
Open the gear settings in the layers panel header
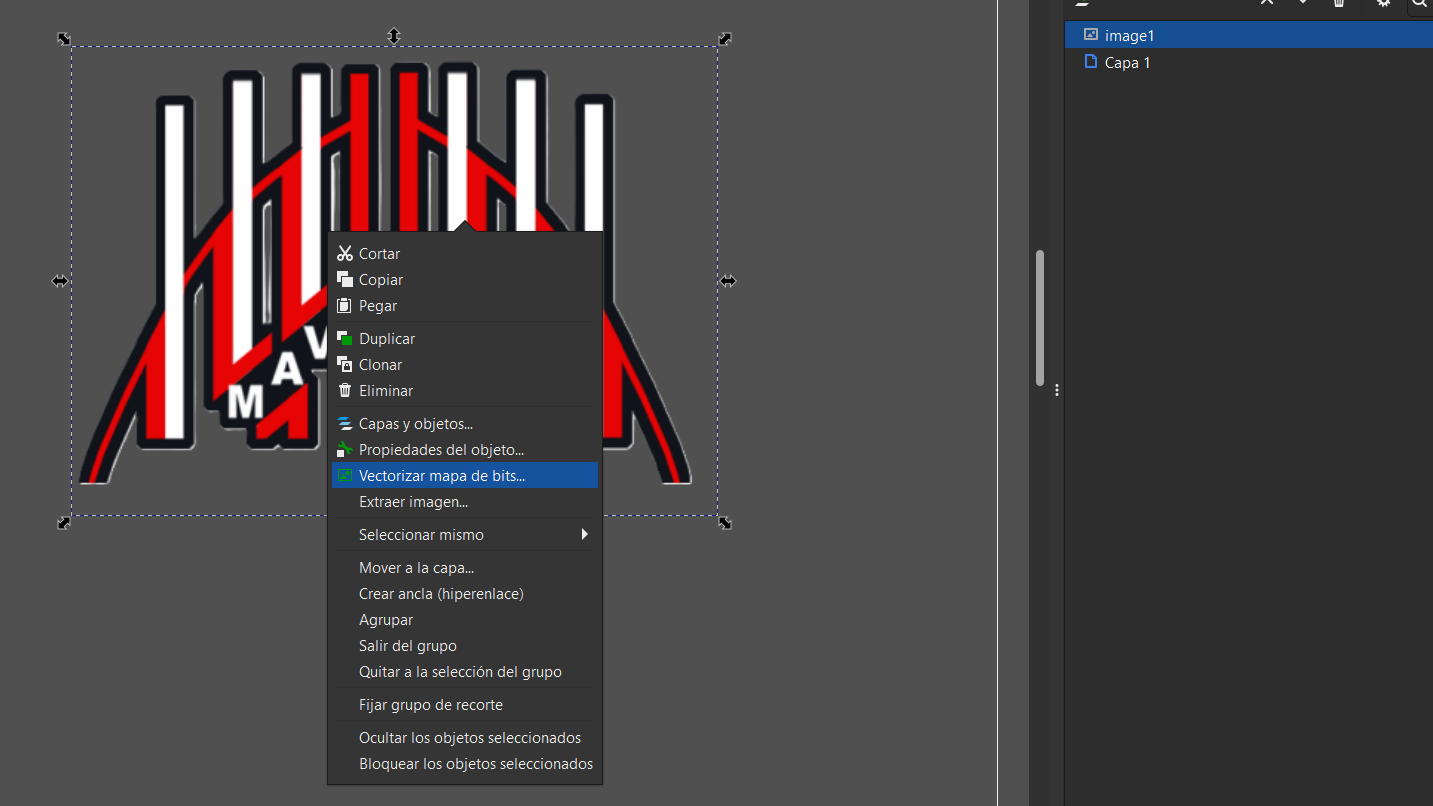(x=1384, y=3)
